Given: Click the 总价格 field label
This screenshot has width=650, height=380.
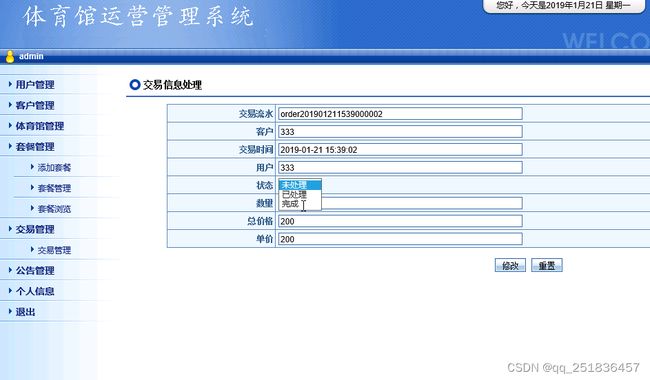Looking at the screenshot, I should (260, 221).
